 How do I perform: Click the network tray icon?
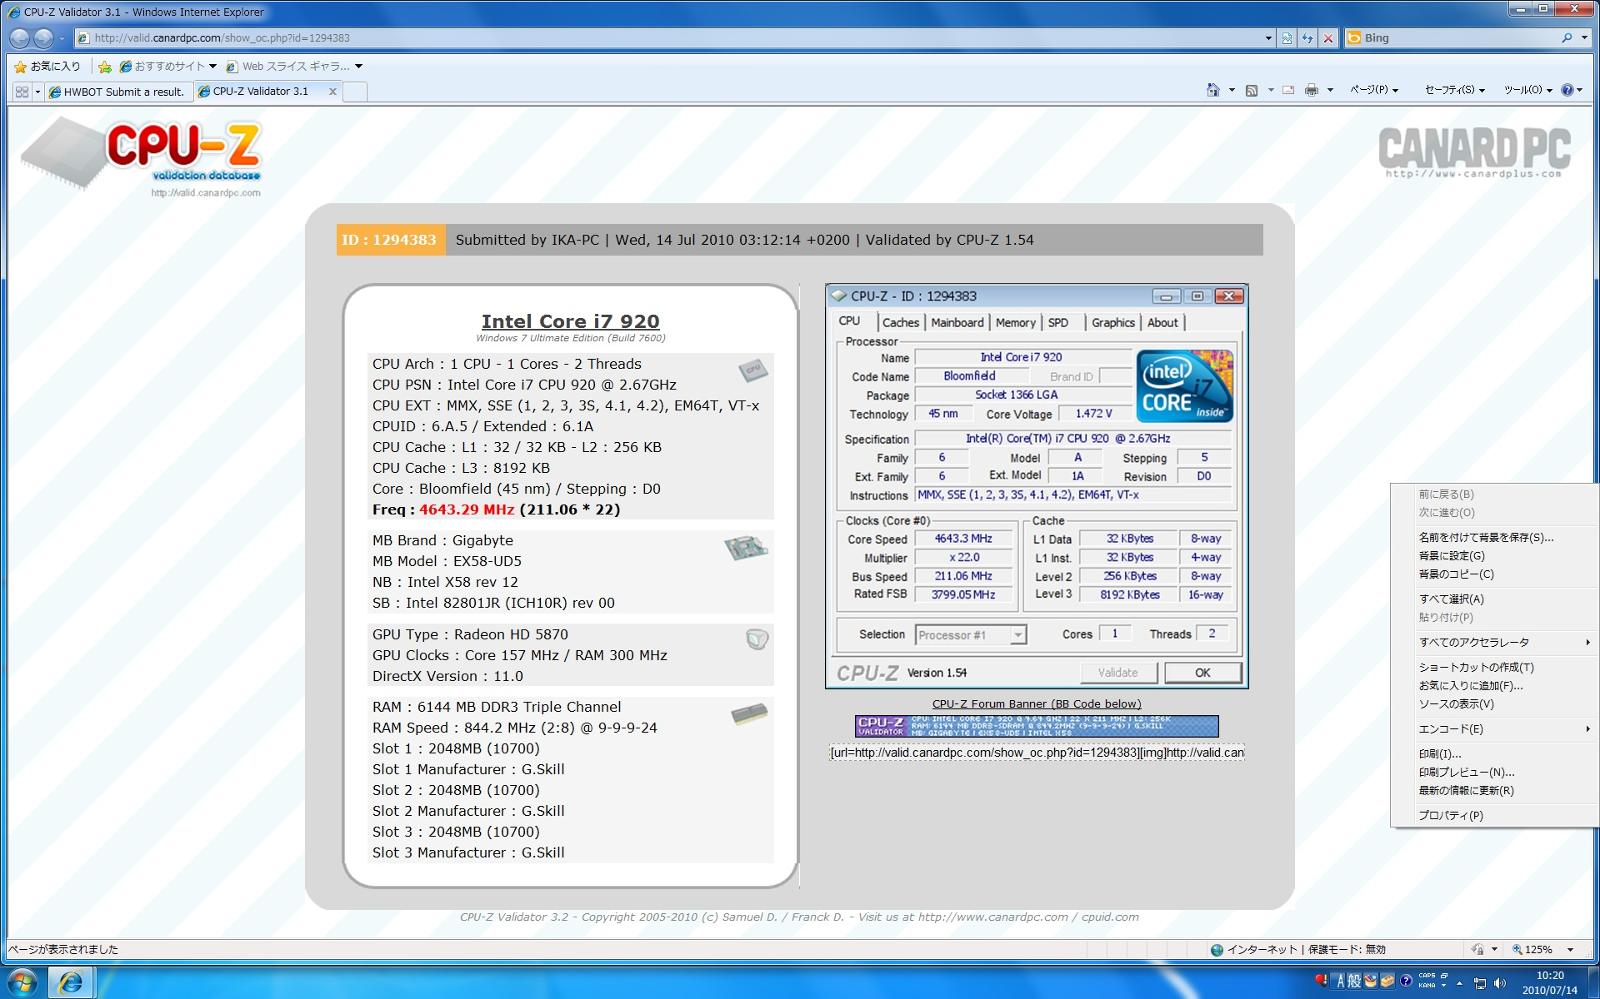1481,983
